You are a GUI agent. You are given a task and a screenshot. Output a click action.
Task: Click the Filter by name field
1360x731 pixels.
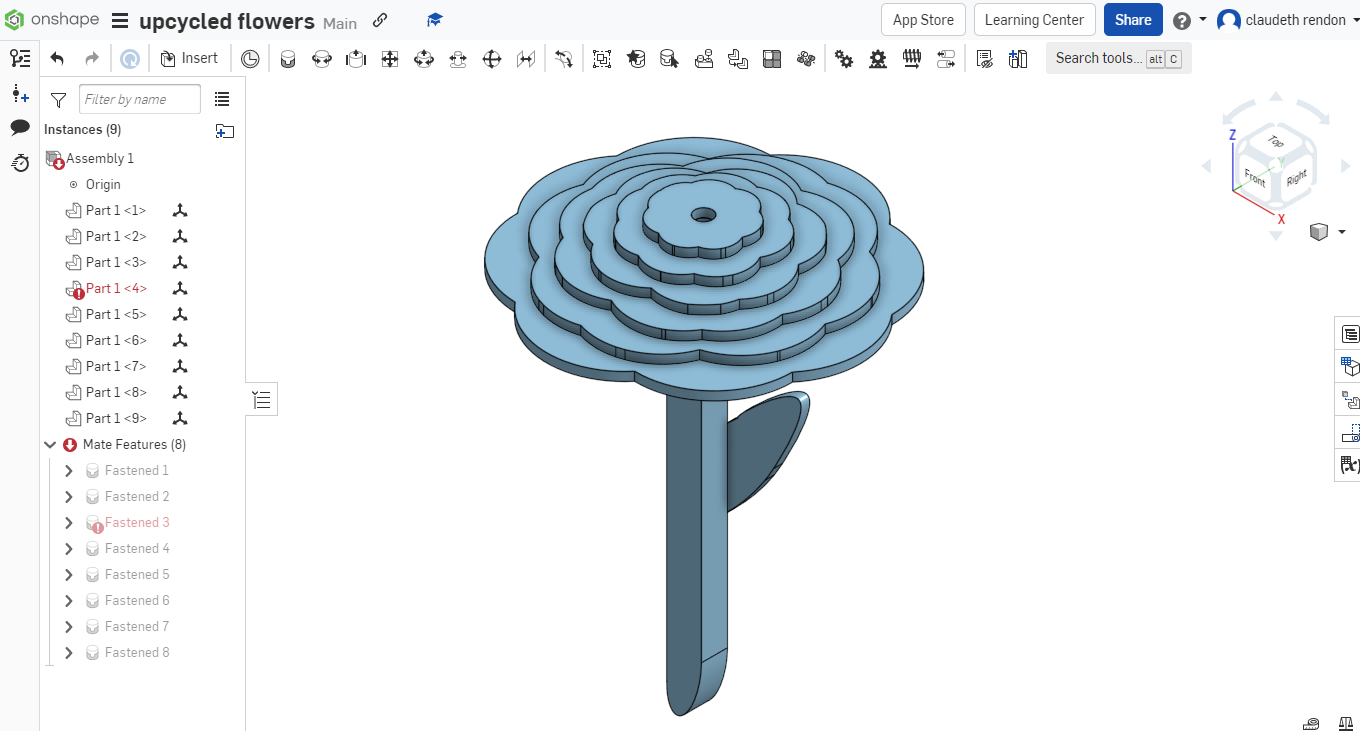point(140,99)
